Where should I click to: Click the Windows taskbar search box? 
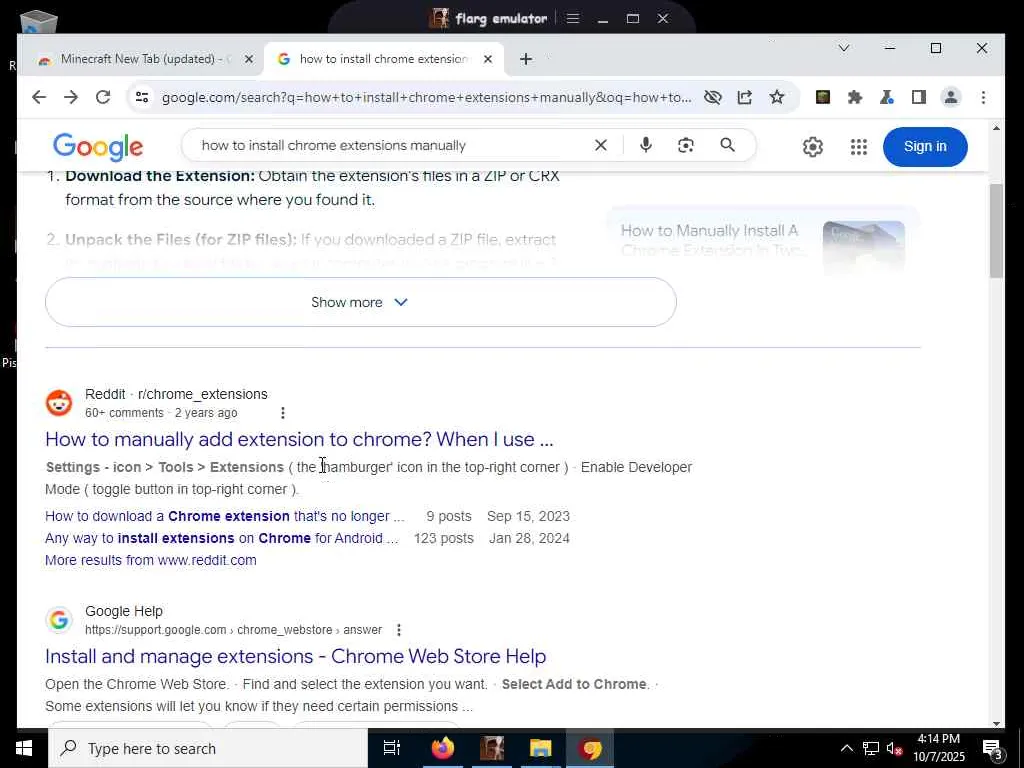[x=208, y=748]
